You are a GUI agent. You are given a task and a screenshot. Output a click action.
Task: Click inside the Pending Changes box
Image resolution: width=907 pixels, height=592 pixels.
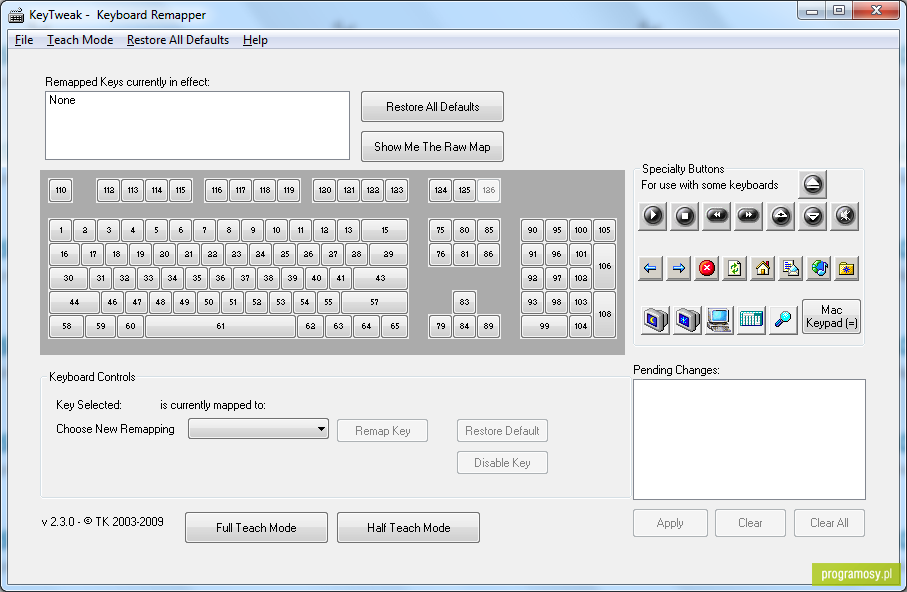coord(749,439)
